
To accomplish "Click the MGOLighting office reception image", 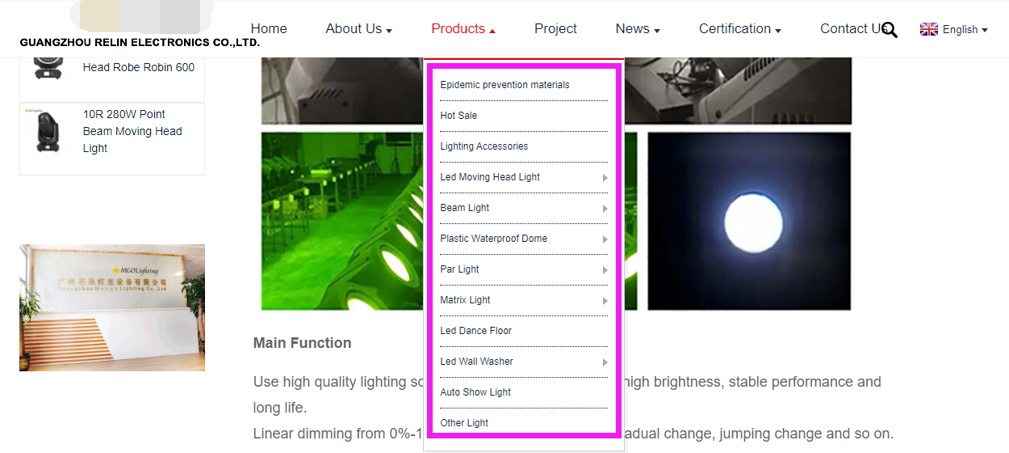I will [112, 307].
